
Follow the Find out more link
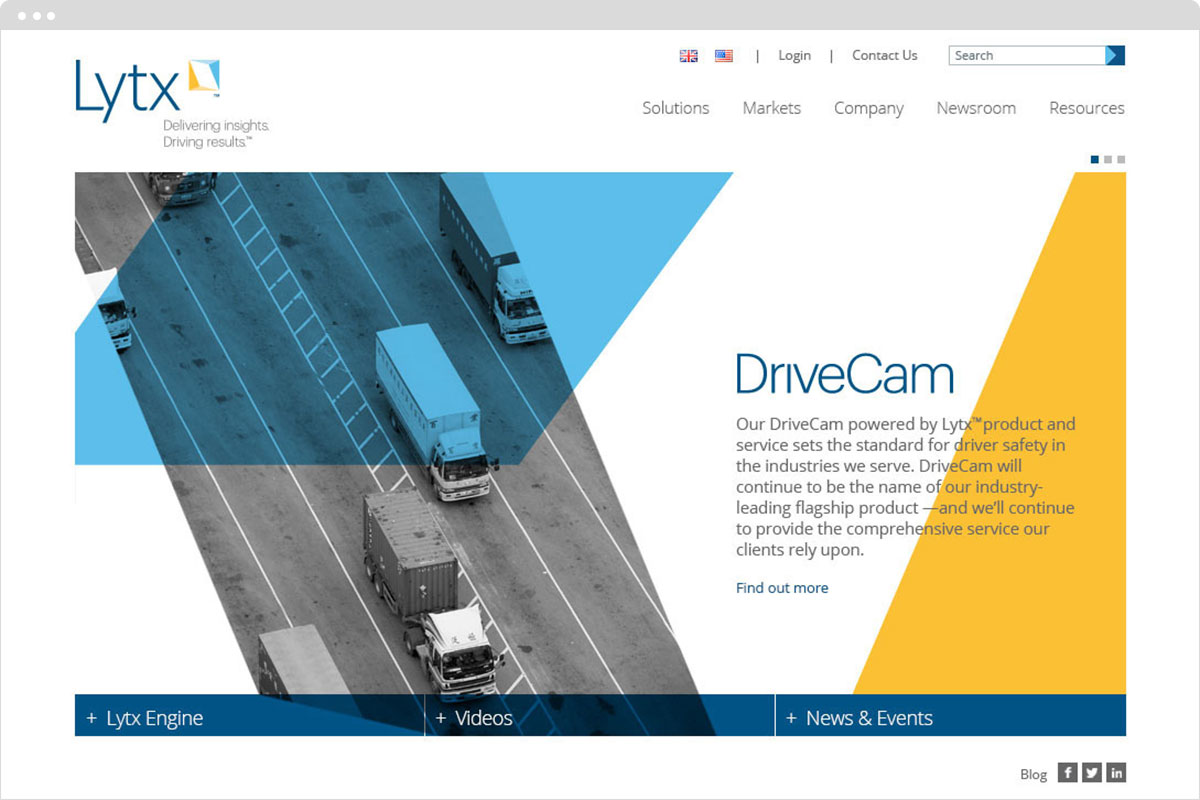tap(782, 588)
